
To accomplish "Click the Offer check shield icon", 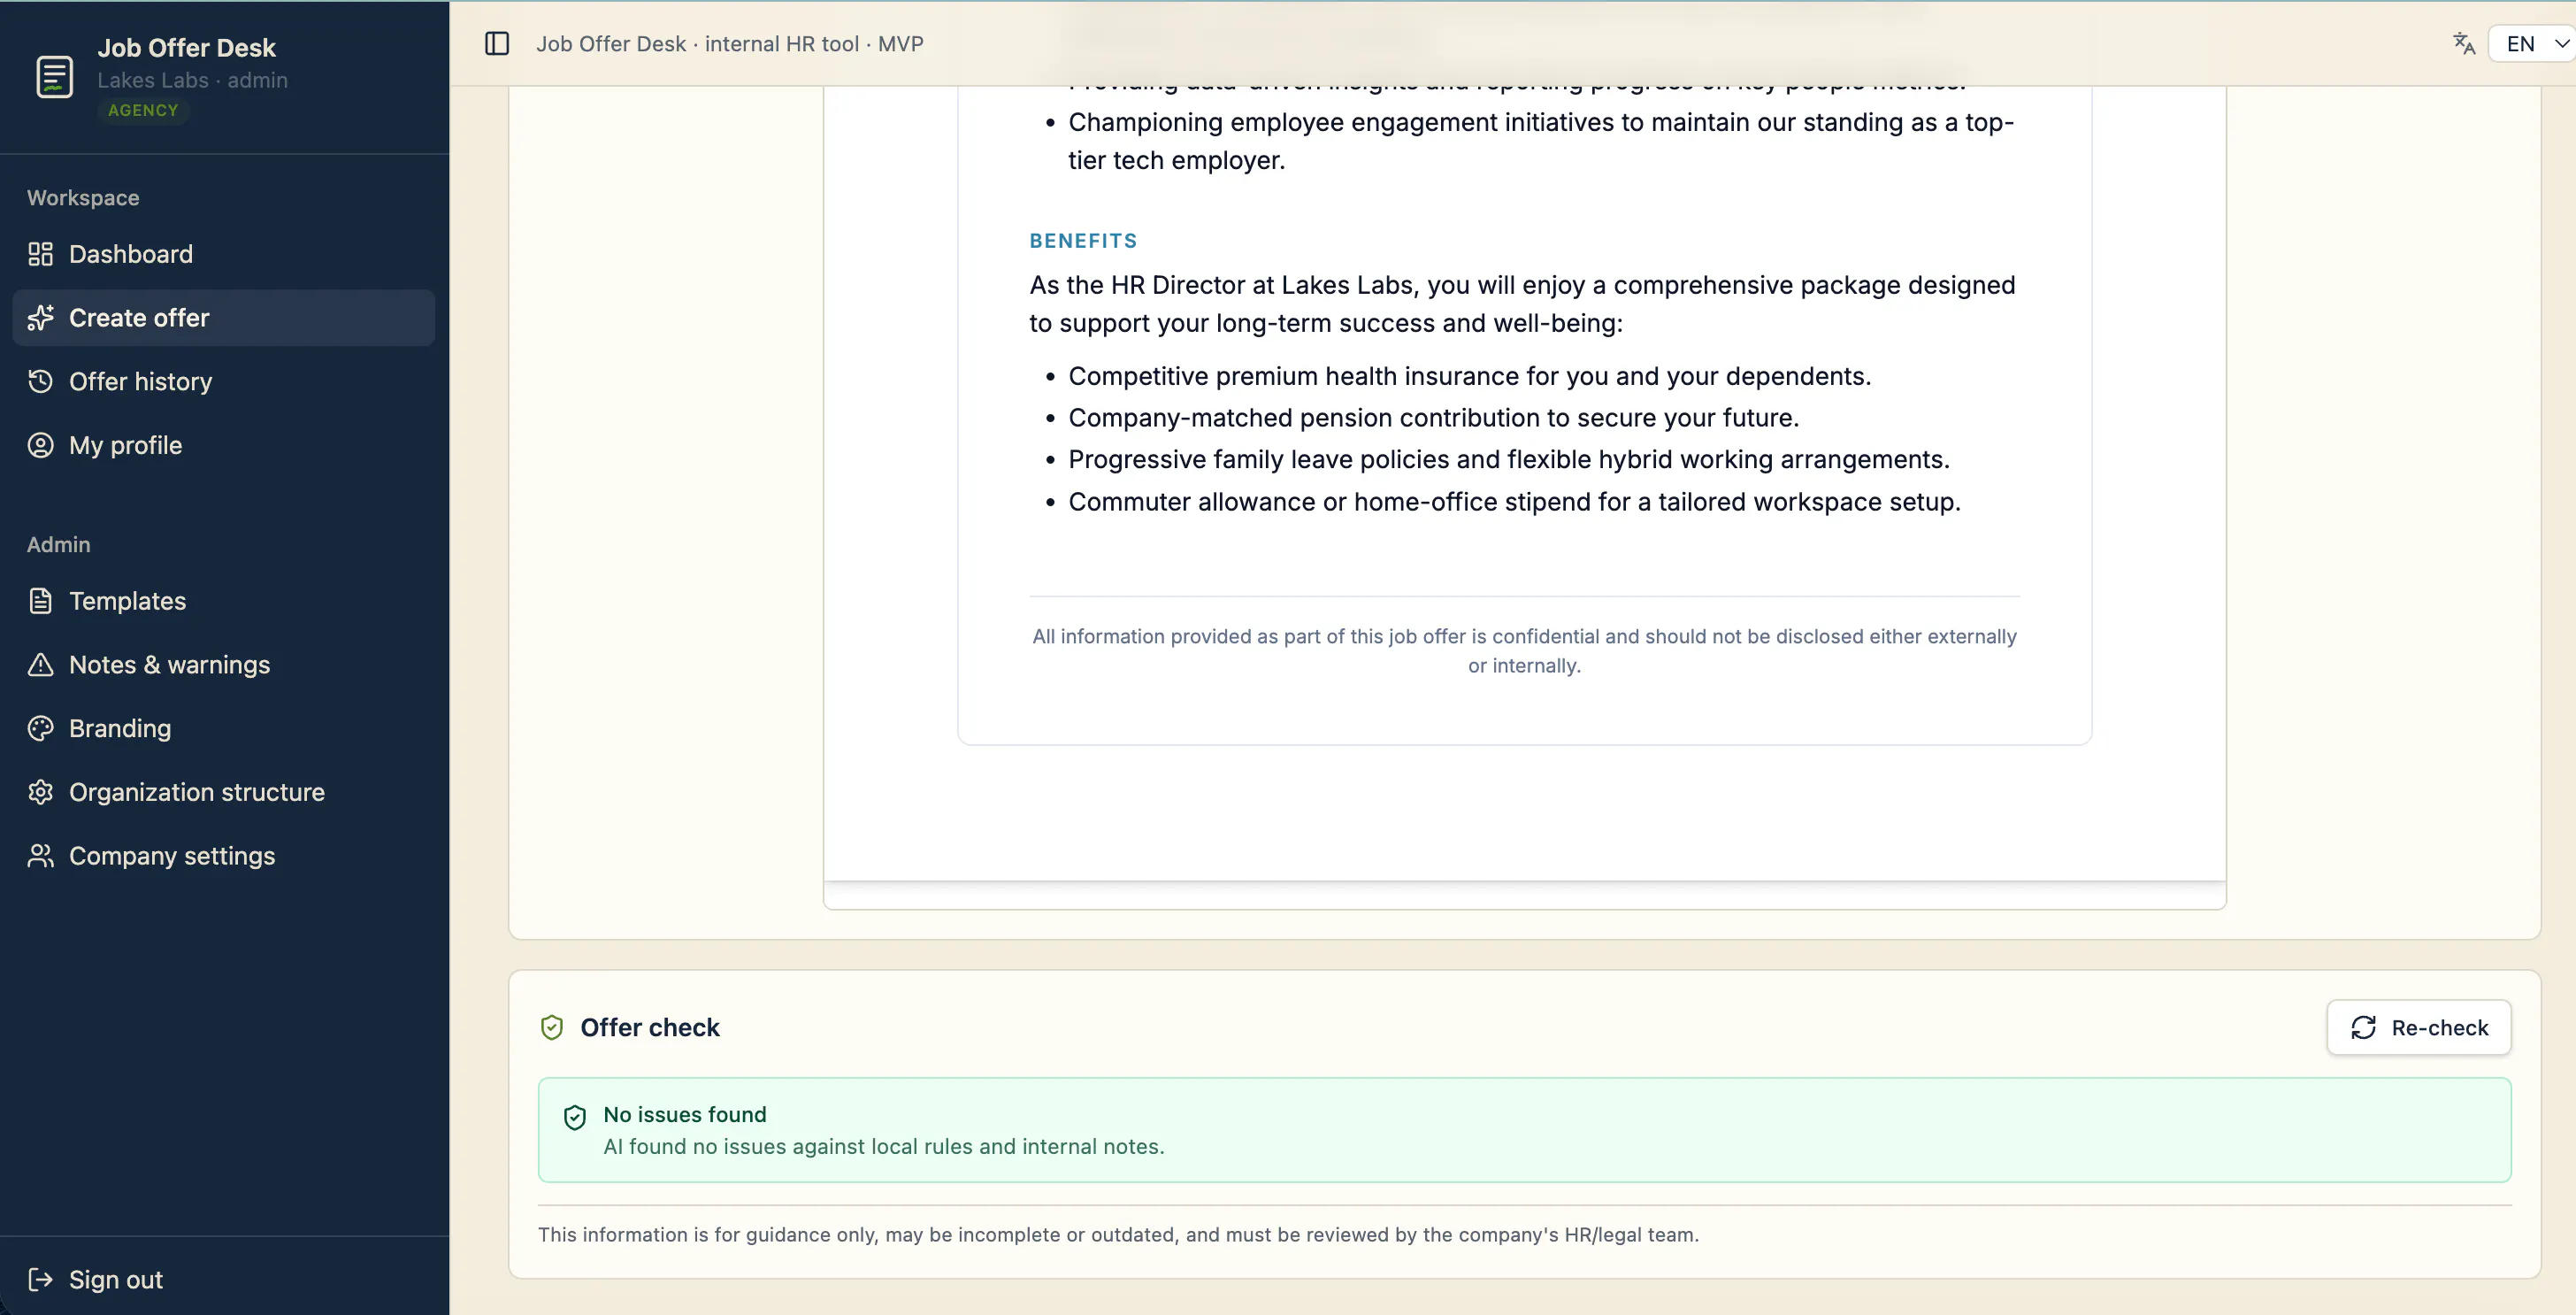I will pos(552,1028).
